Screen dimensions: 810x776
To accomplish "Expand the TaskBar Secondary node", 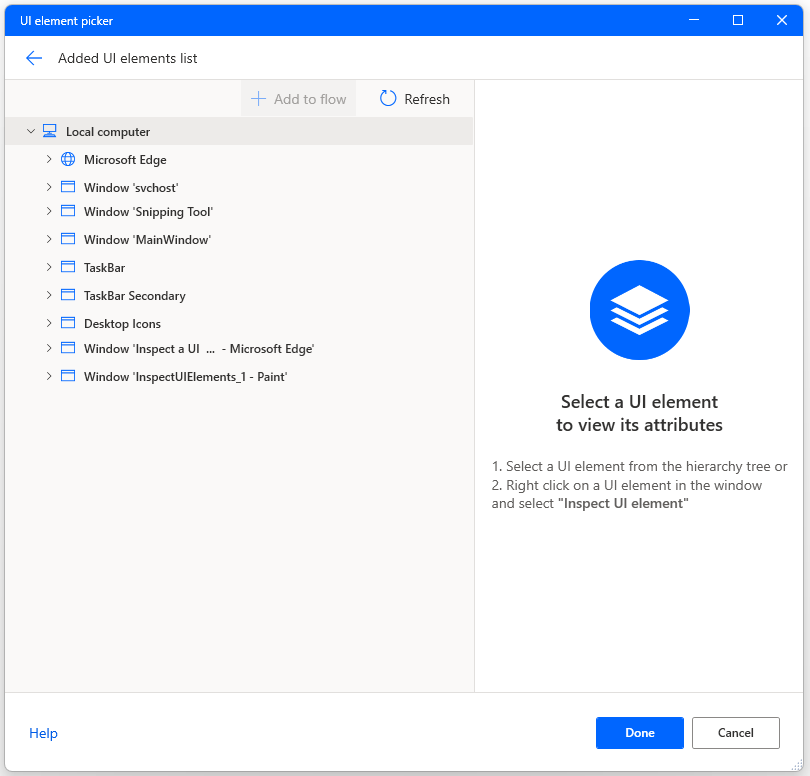I will [x=49, y=294].
